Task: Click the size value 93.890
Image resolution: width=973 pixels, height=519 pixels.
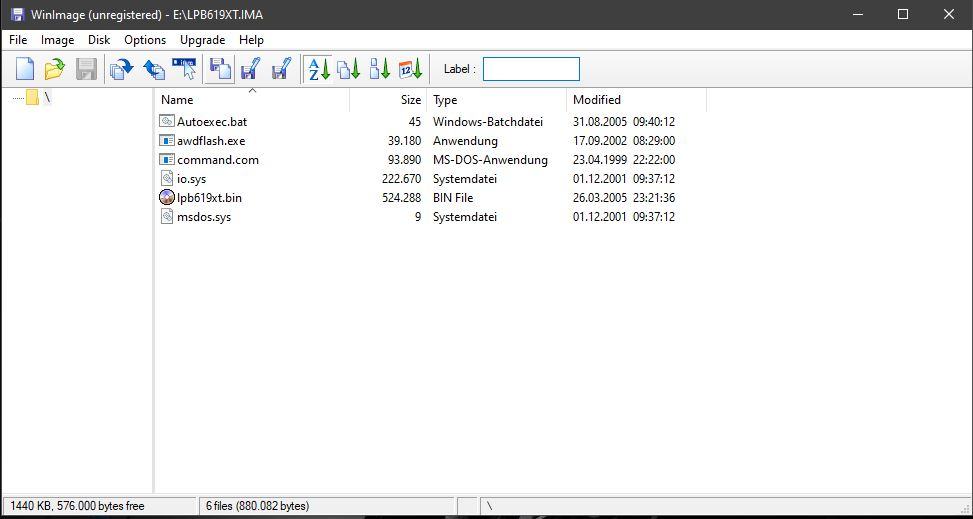Action: click(405, 160)
